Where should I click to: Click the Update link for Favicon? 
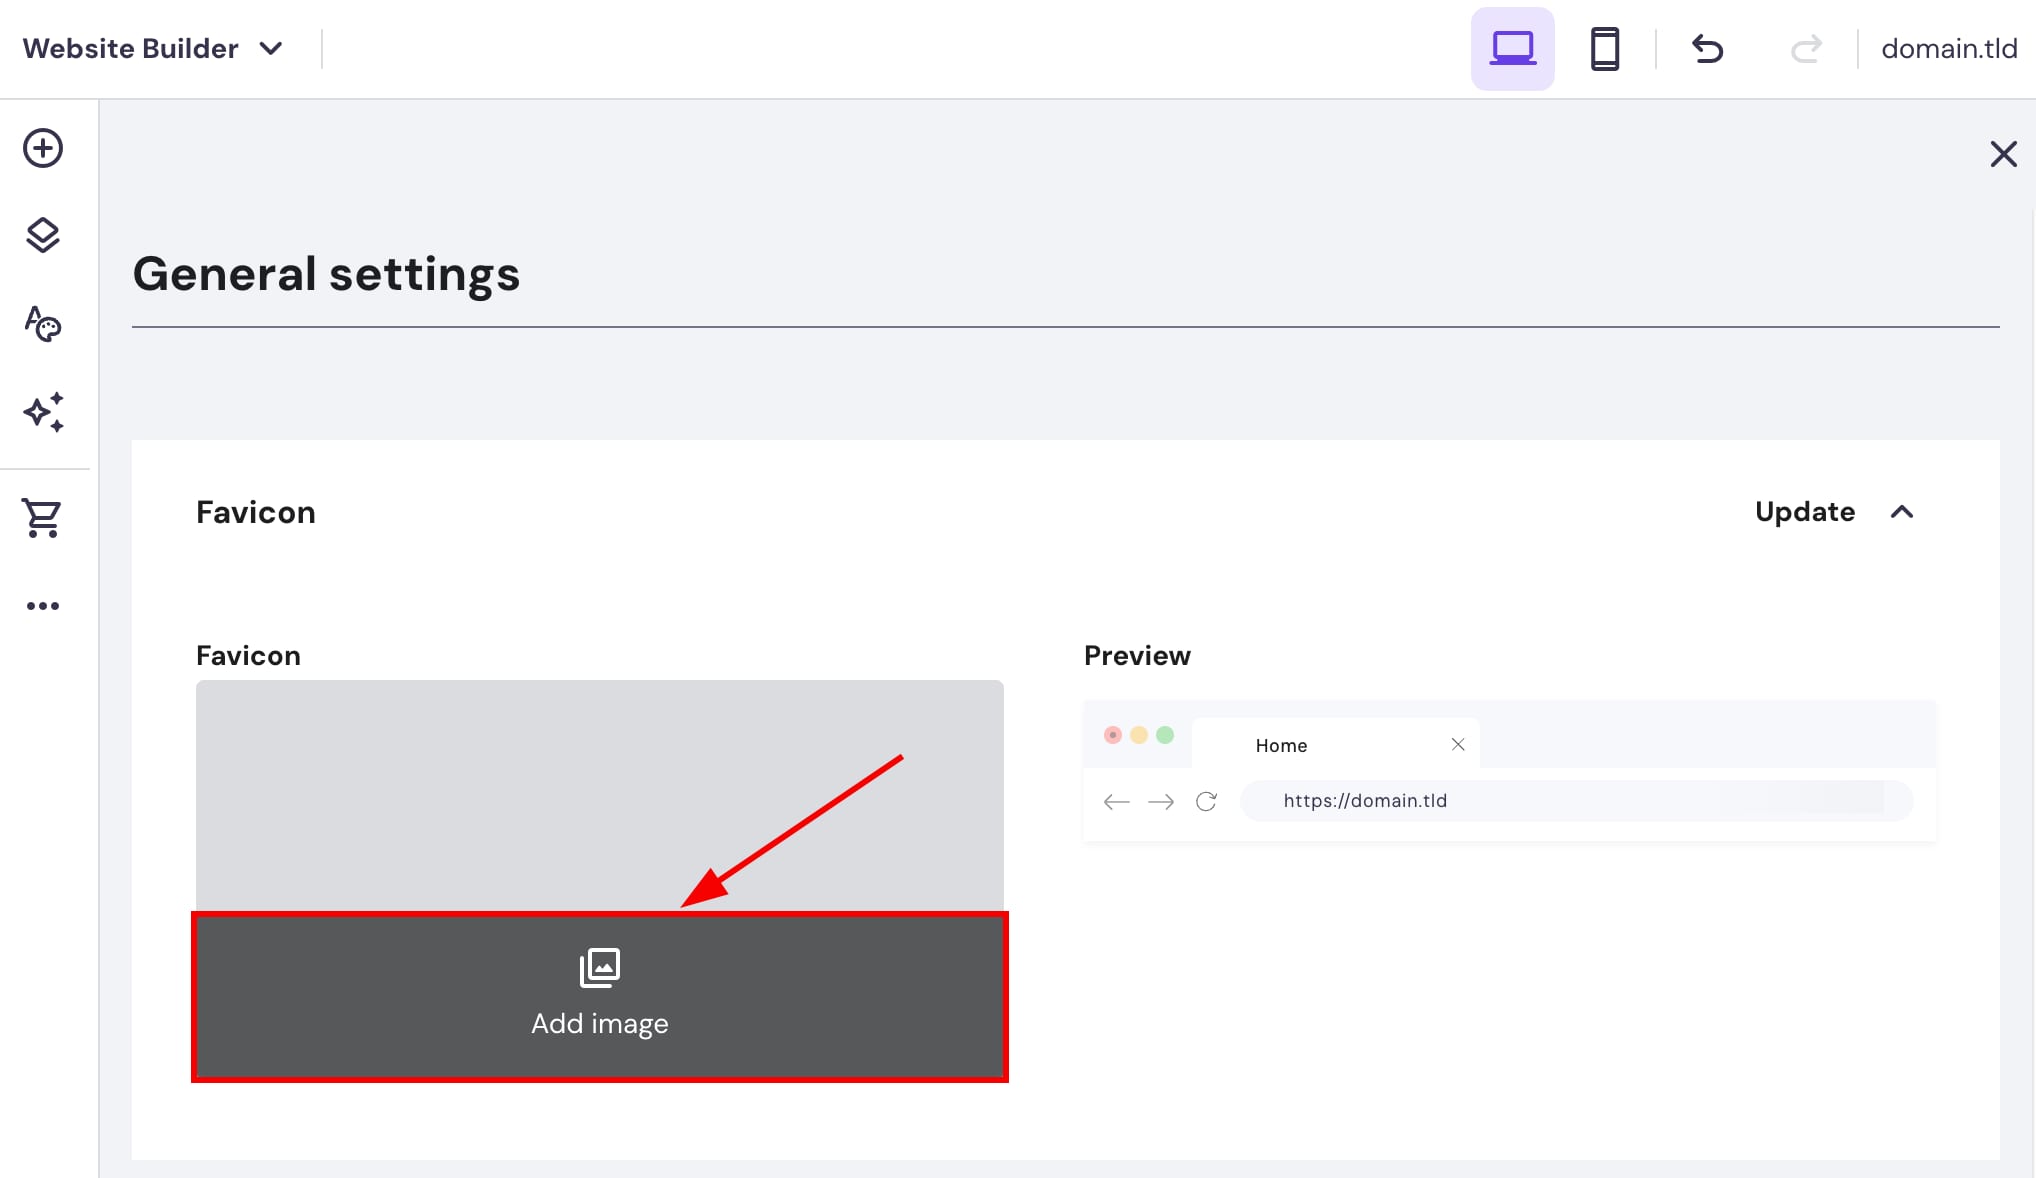1803,512
